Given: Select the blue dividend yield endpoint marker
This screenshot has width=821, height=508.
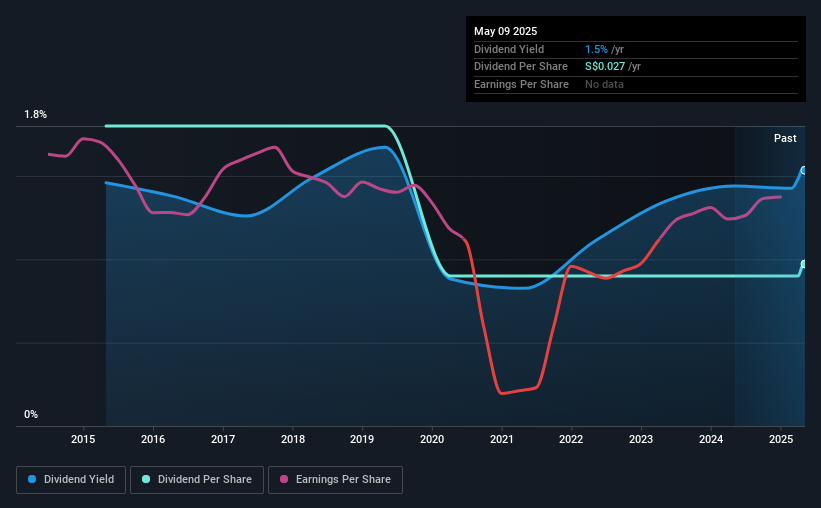Looking at the screenshot, I should tap(804, 171).
